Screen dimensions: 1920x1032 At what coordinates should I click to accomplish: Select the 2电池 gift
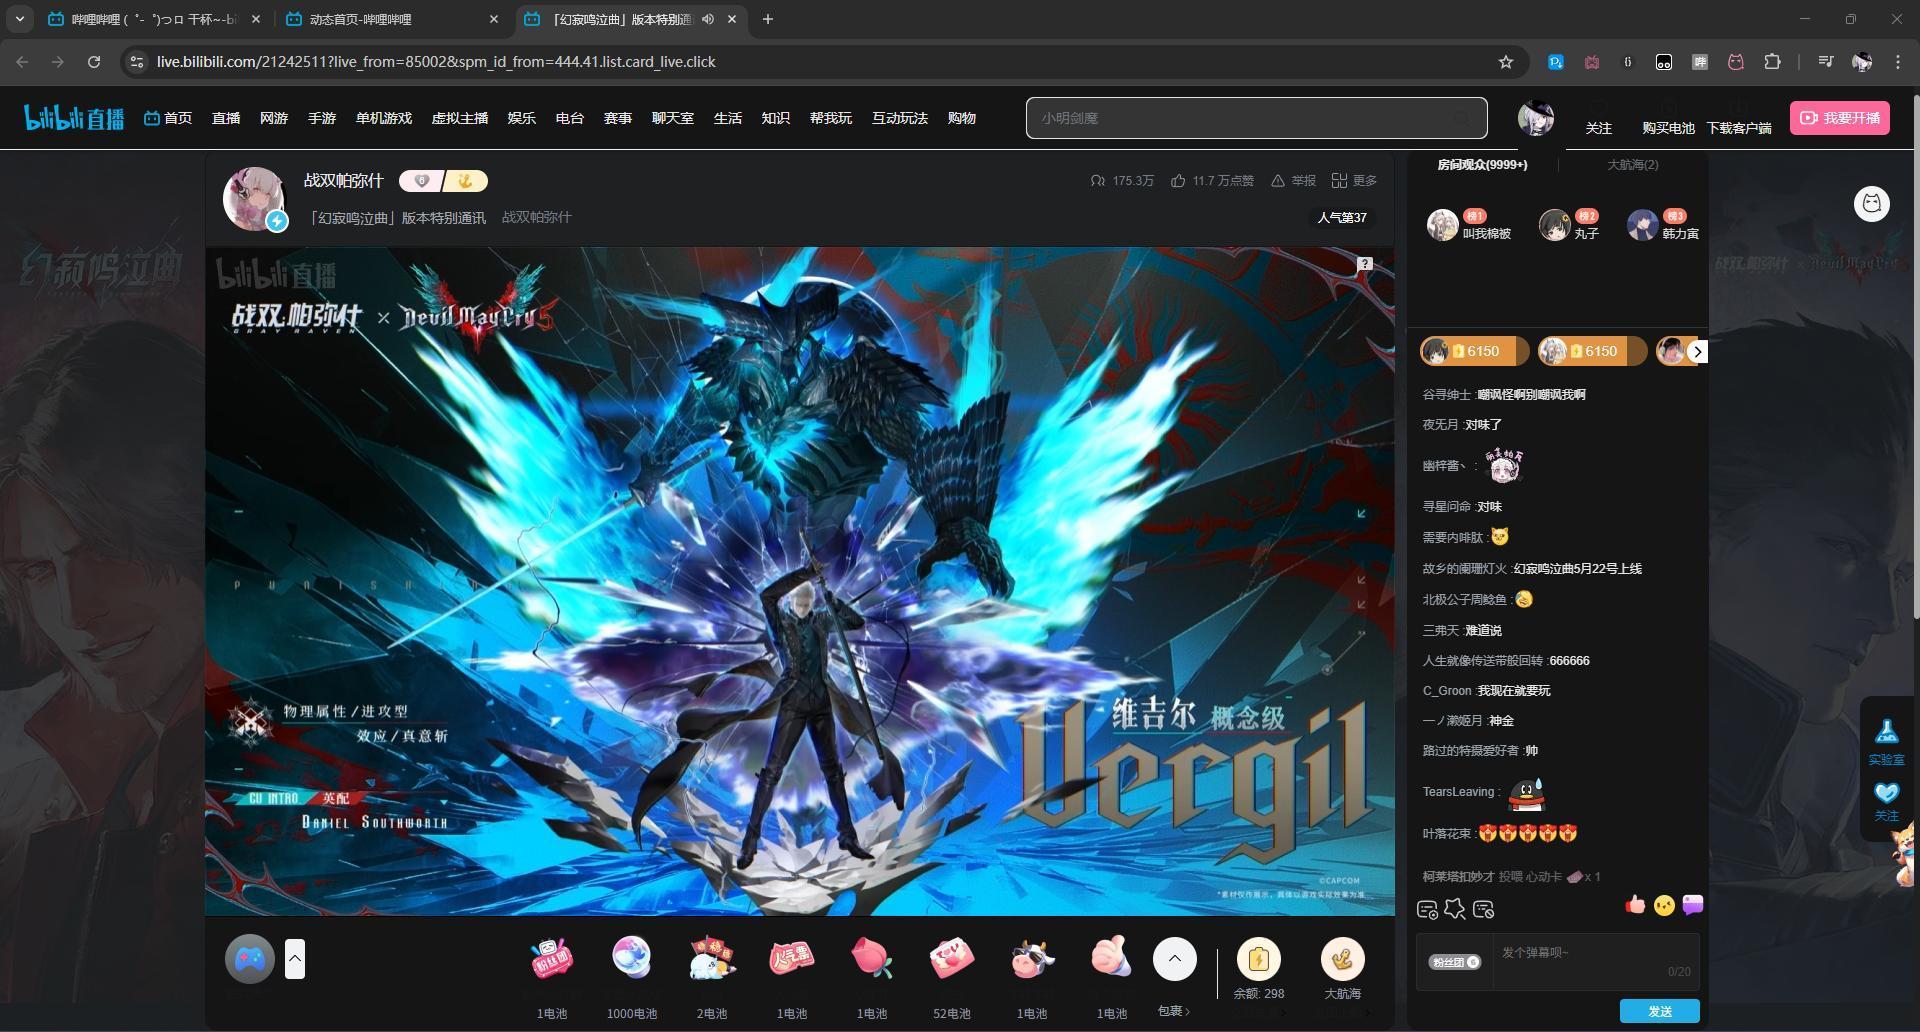click(712, 958)
